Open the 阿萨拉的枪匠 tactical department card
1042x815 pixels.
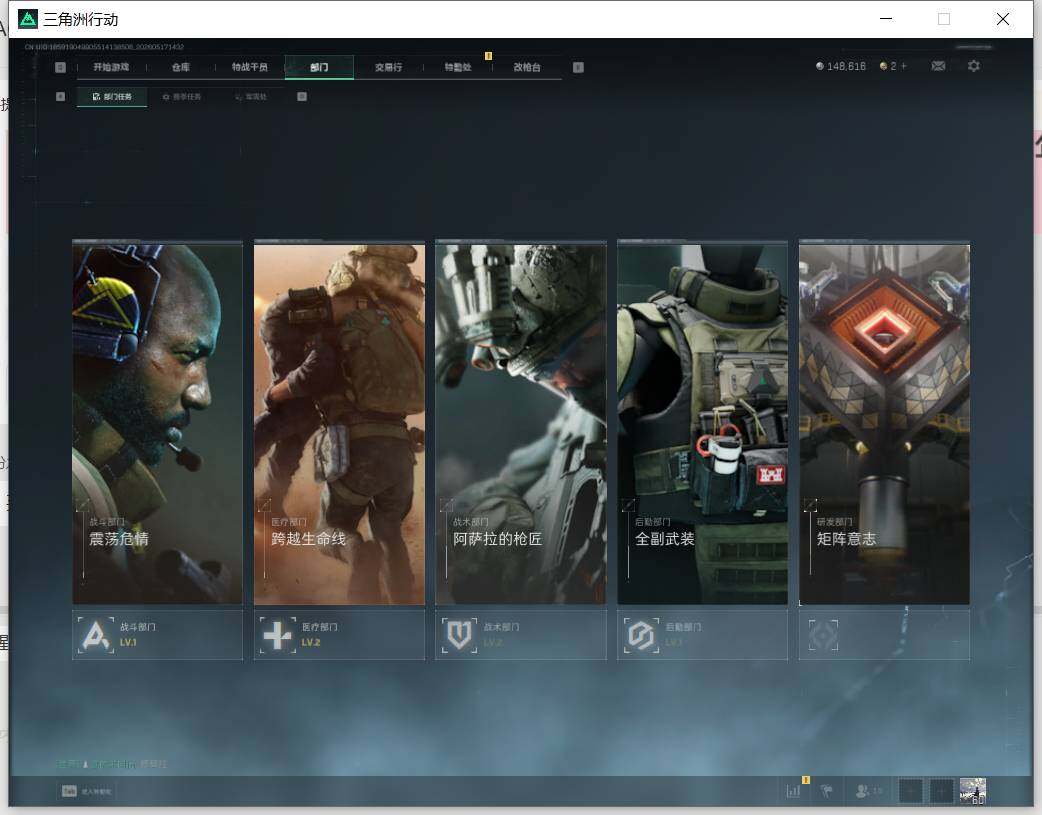pos(521,423)
